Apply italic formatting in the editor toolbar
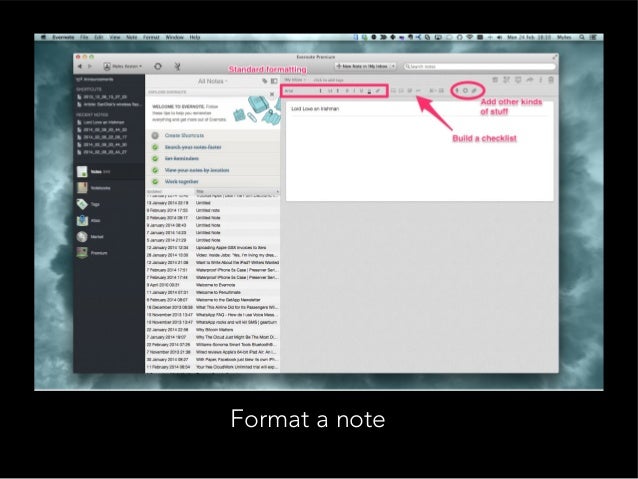This screenshot has width=638, height=479. [354, 91]
